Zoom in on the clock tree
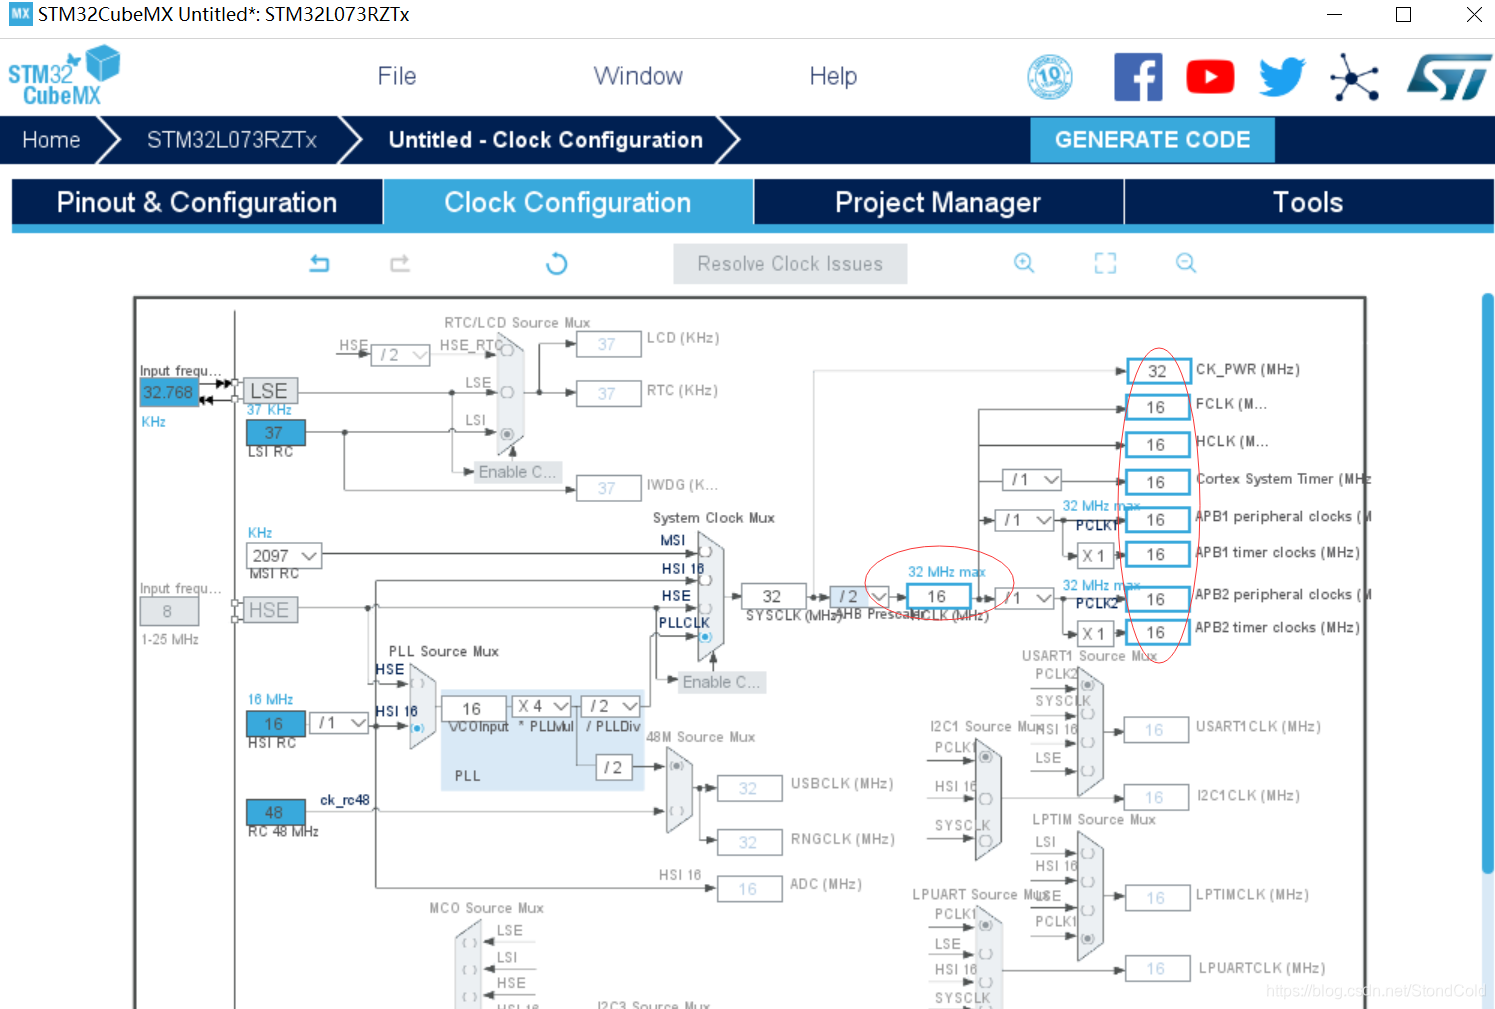The image size is (1495, 1009). (x=1024, y=262)
